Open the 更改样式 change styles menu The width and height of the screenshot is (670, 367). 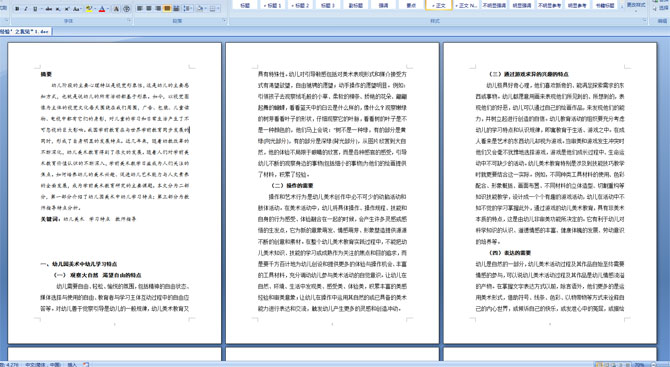(636, 7)
